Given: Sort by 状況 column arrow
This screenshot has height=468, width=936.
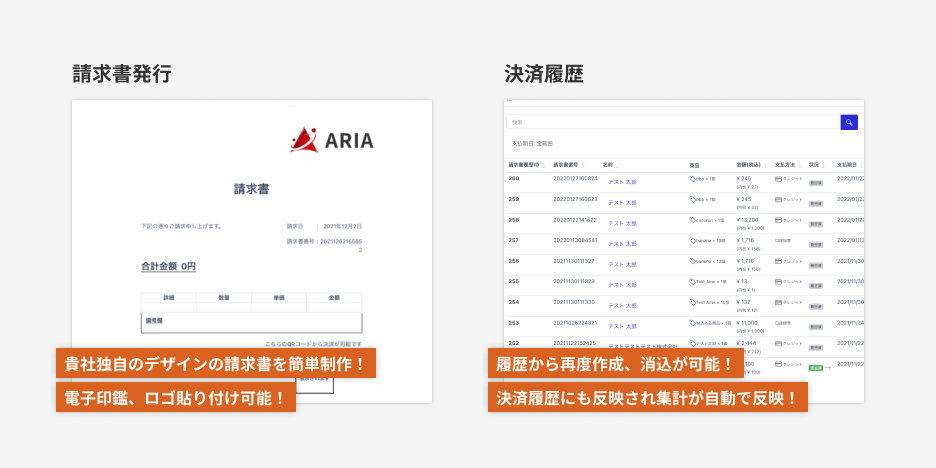Looking at the screenshot, I should pos(823,165).
